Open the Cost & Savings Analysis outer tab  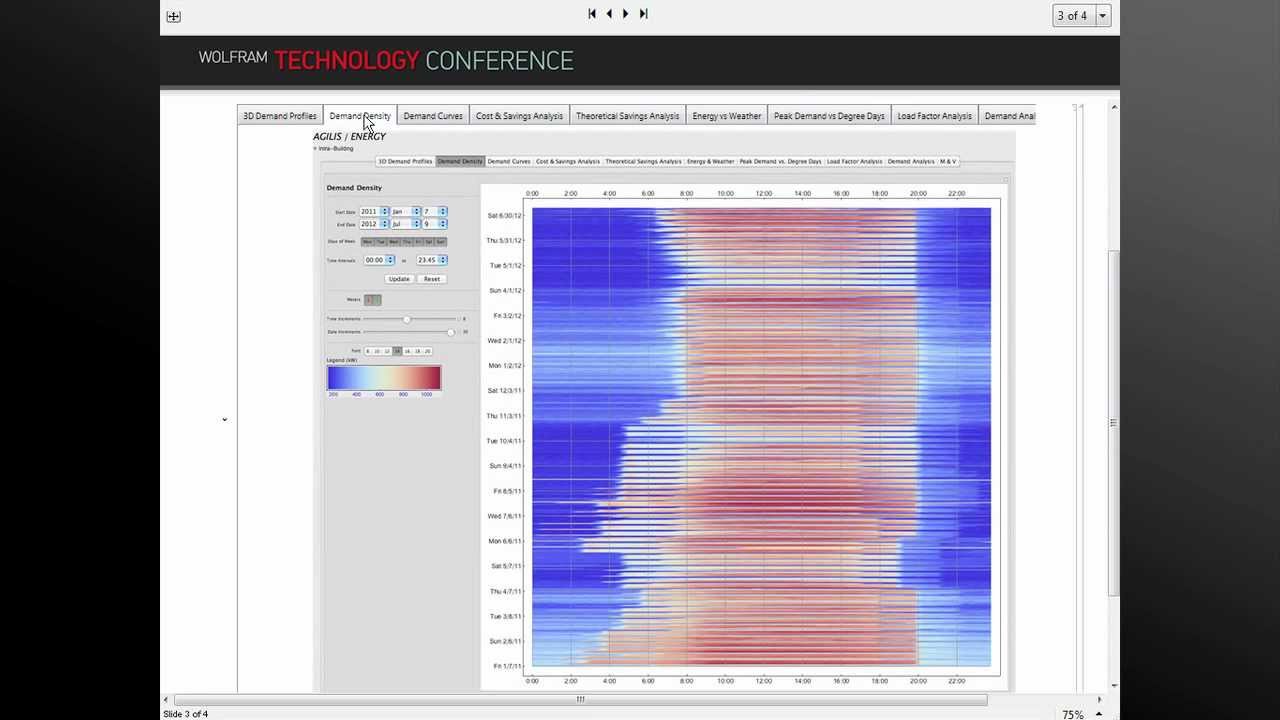tap(519, 116)
